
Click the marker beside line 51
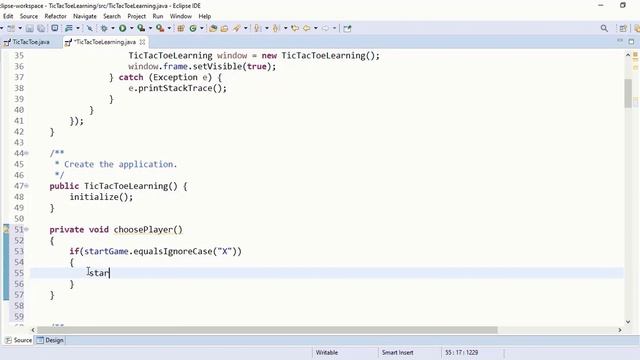6,229
